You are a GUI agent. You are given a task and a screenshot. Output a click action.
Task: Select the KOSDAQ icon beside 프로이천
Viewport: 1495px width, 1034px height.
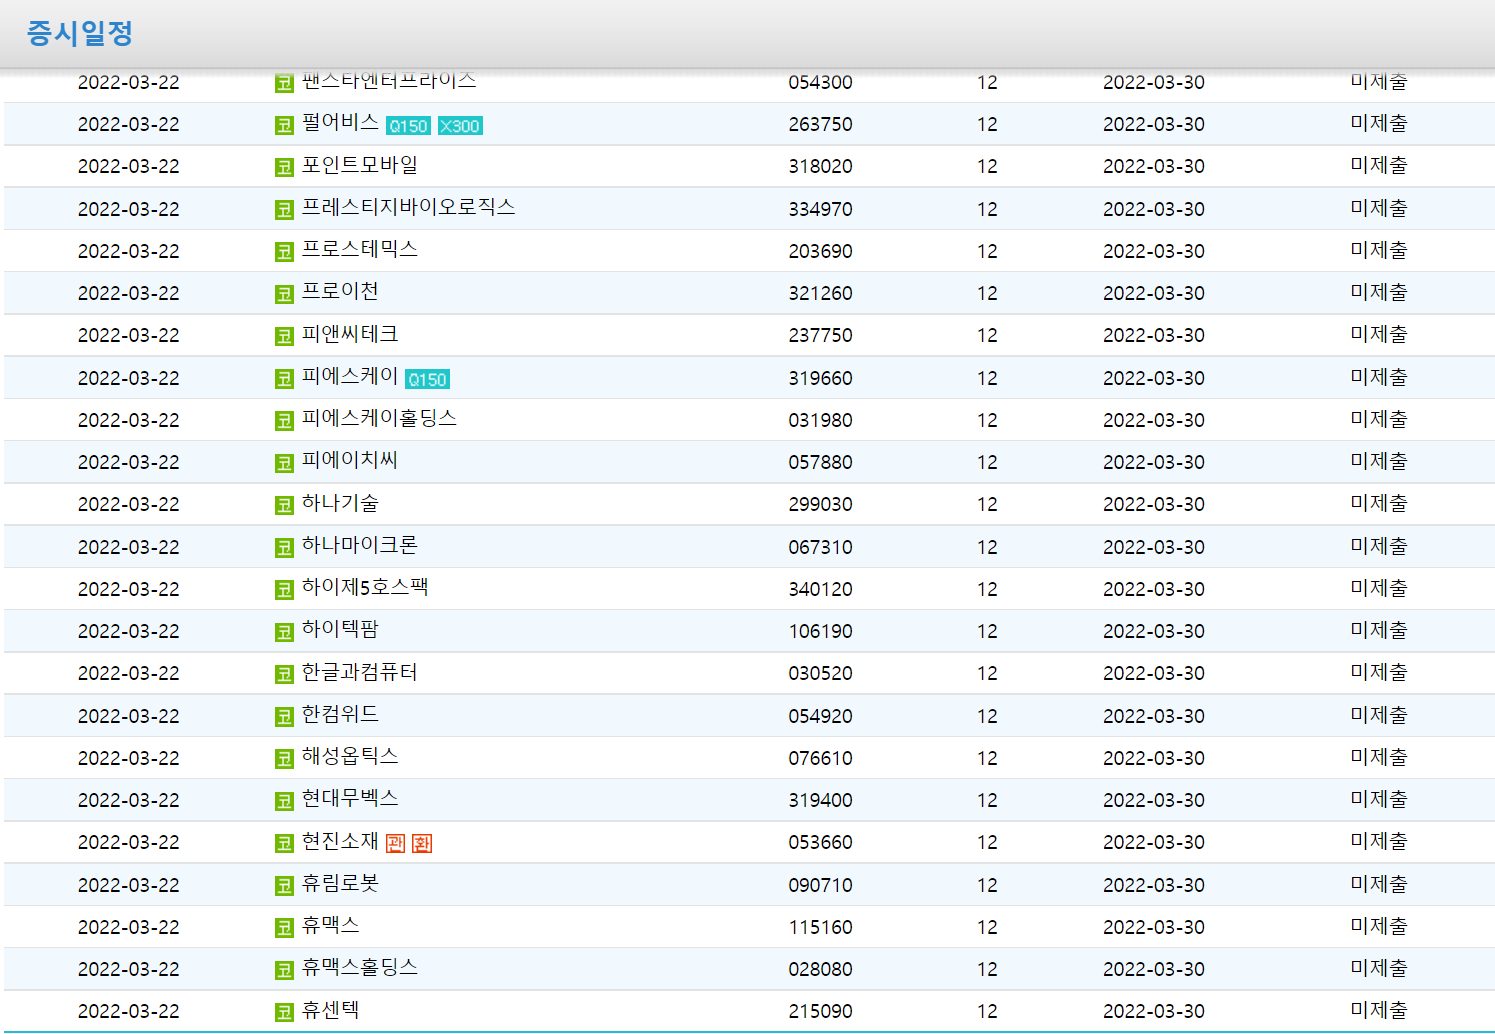click(284, 294)
